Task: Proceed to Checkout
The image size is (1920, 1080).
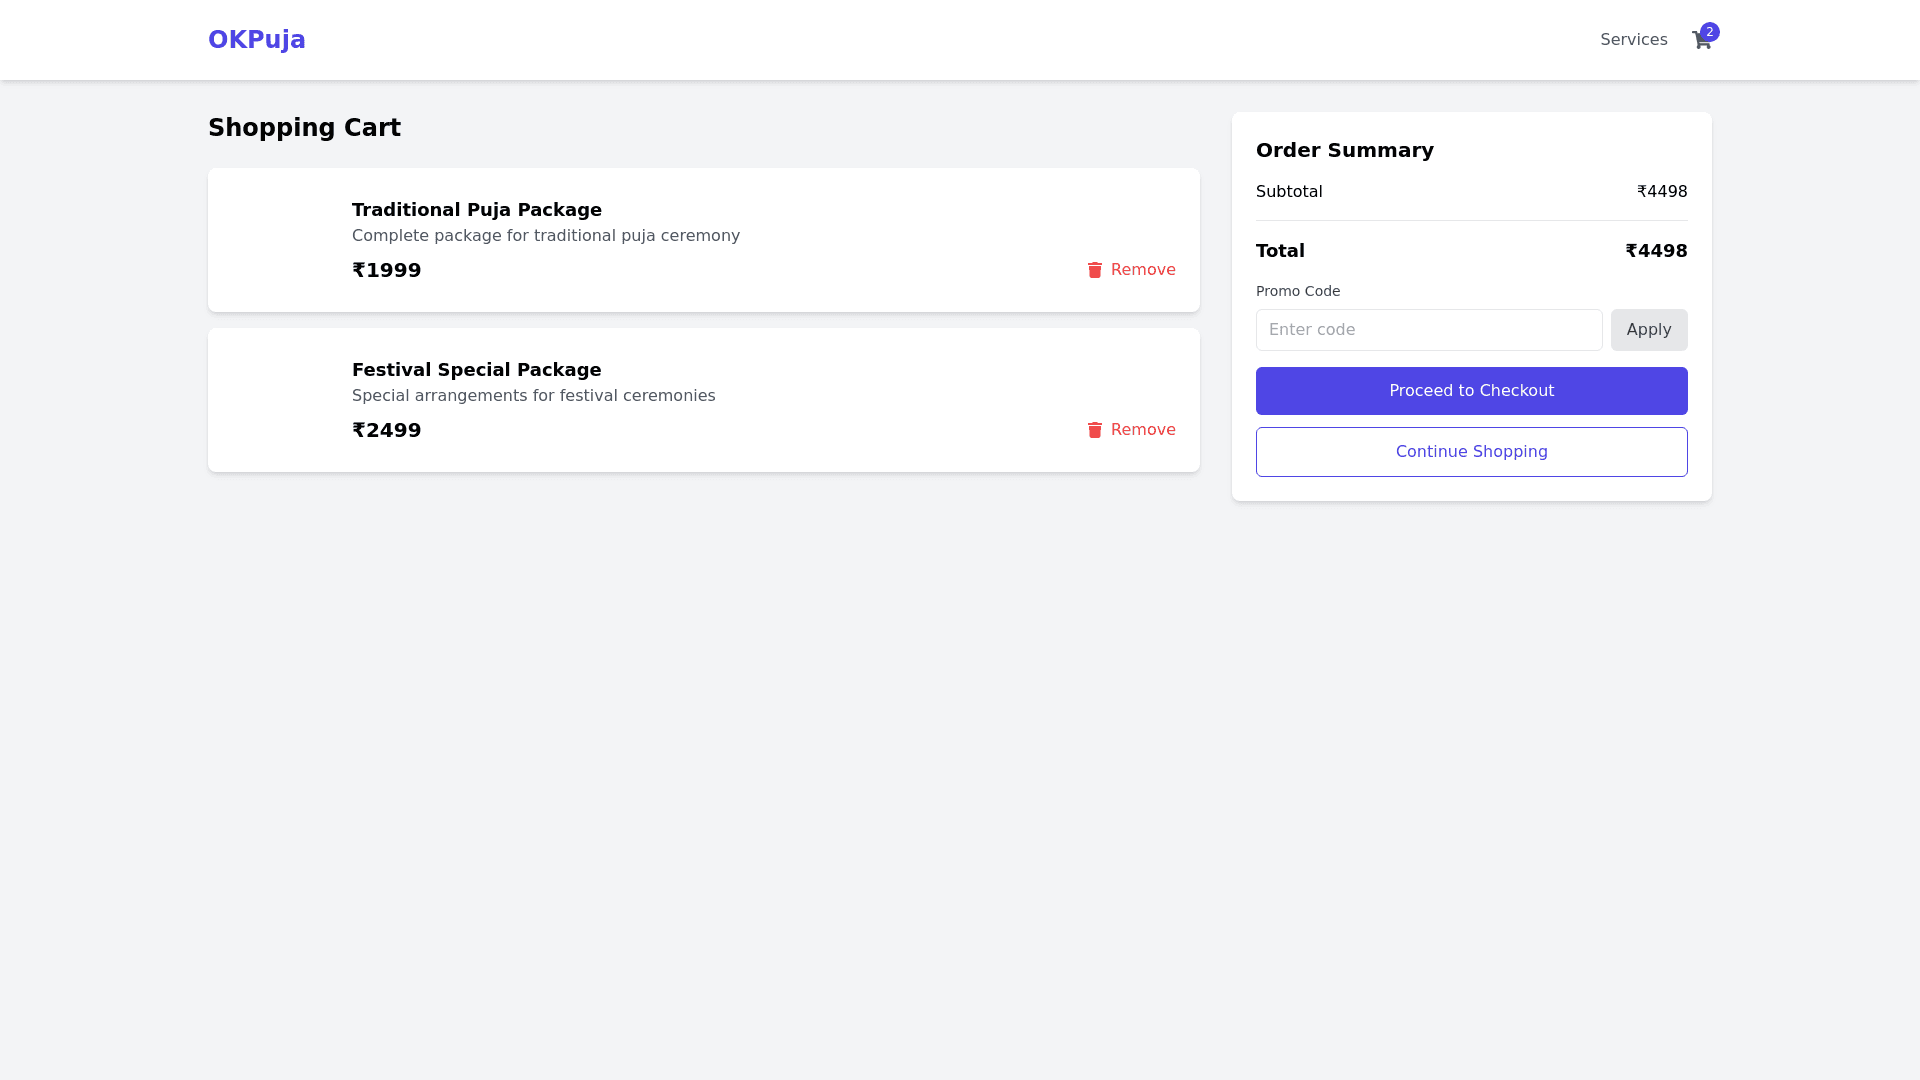Action: coord(1471,391)
